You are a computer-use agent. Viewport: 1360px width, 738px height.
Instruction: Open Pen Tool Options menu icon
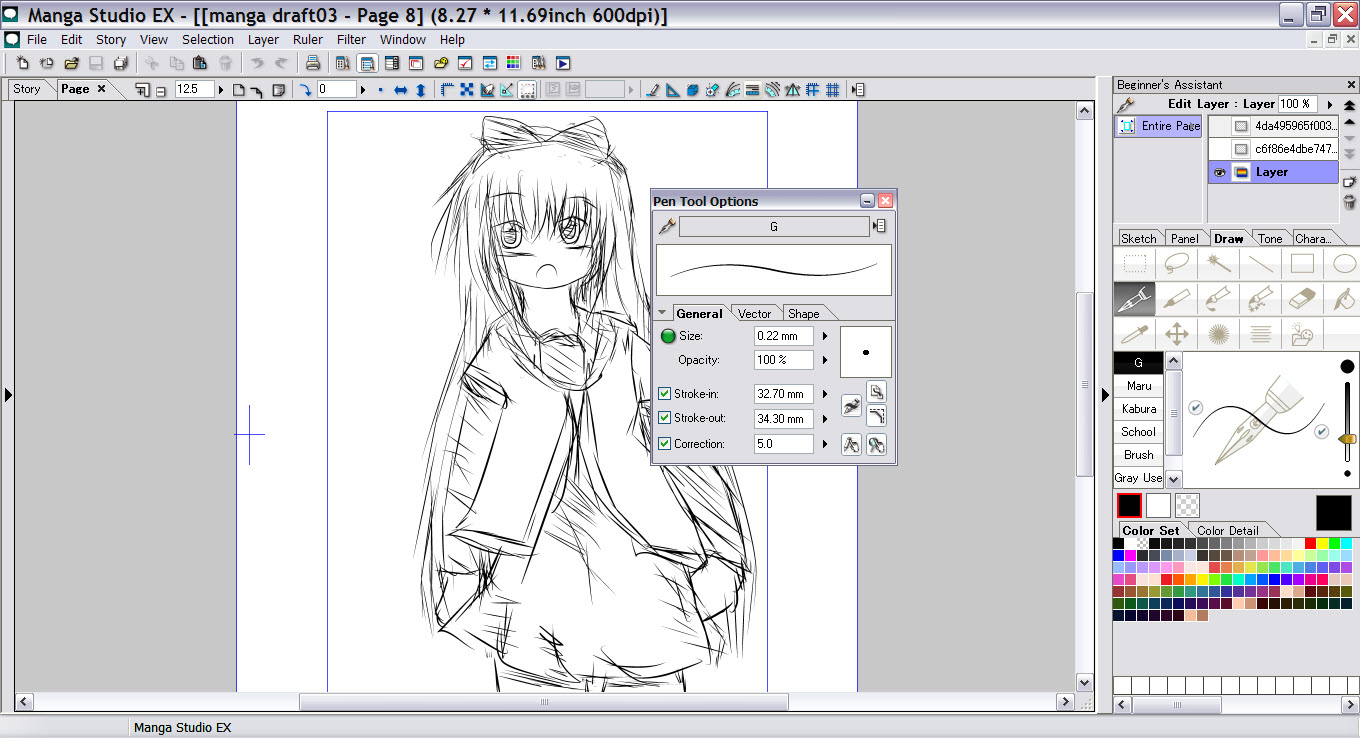(x=880, y=227)
